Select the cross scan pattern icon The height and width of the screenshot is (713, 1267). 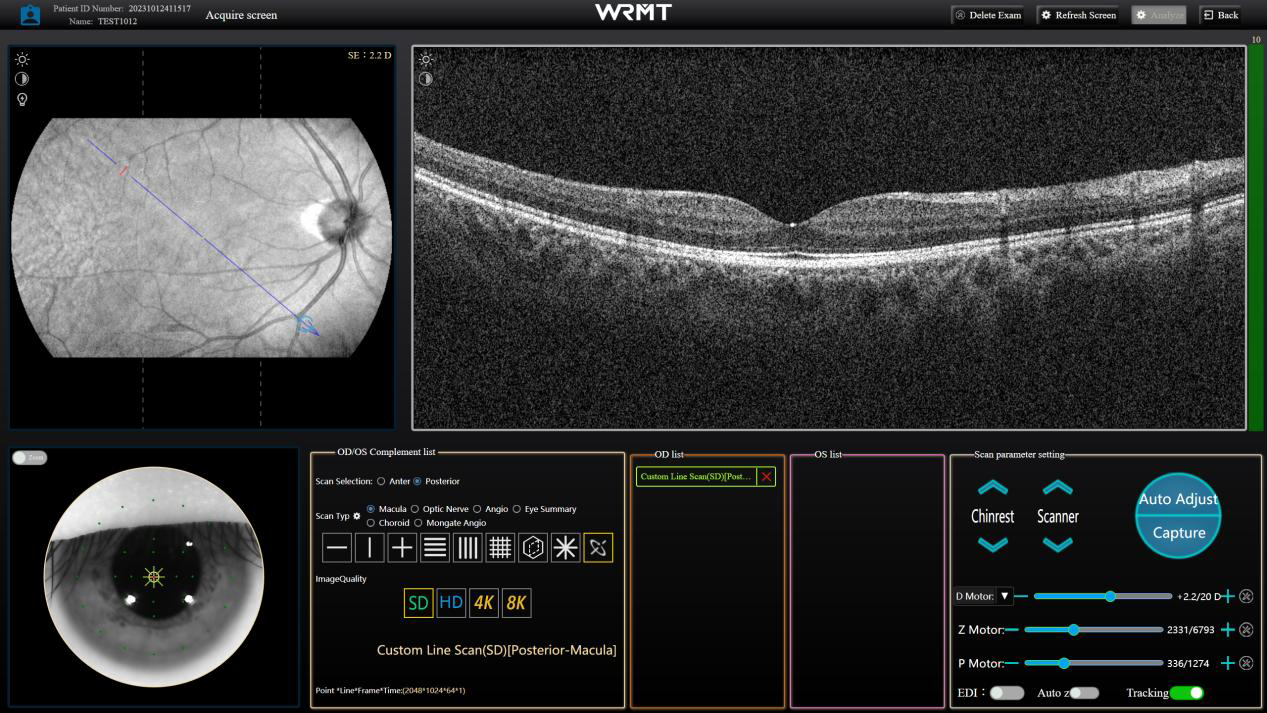coord(402,547)
